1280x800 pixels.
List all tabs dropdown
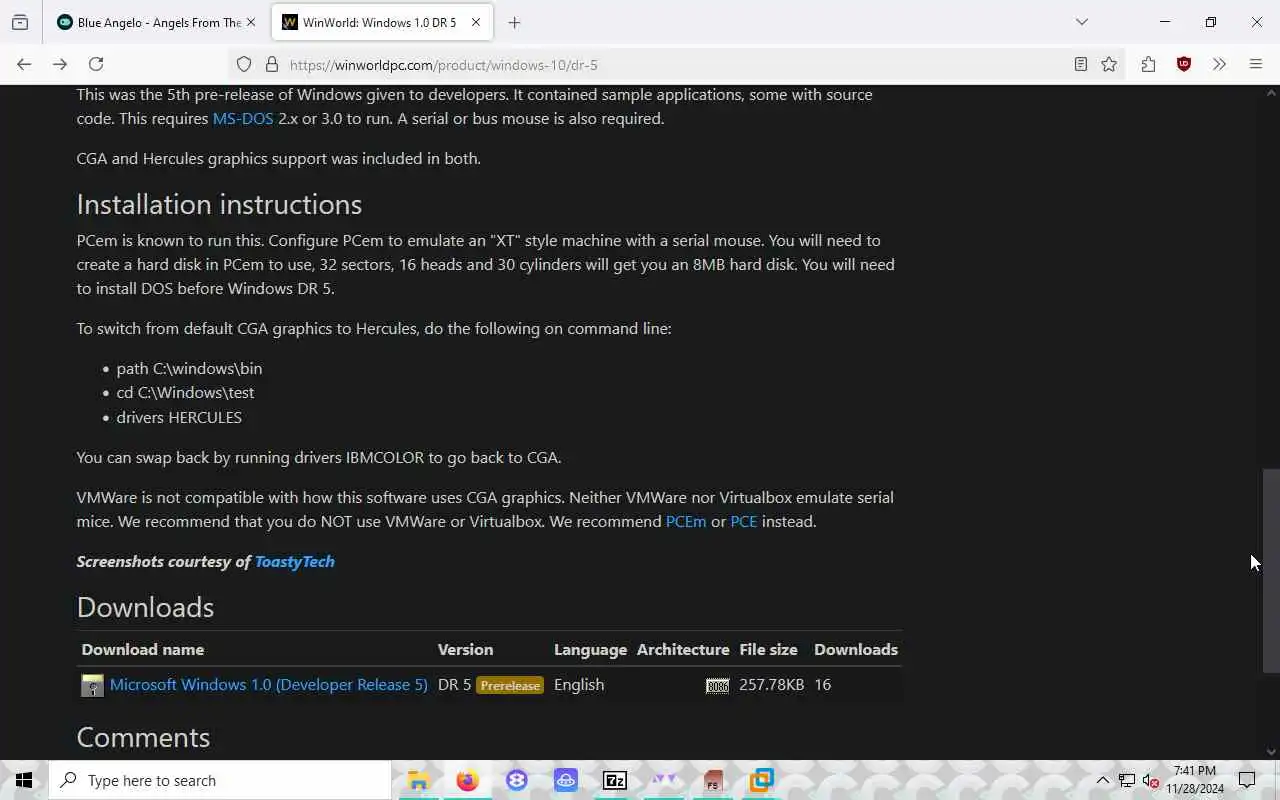coord(1081,22)
